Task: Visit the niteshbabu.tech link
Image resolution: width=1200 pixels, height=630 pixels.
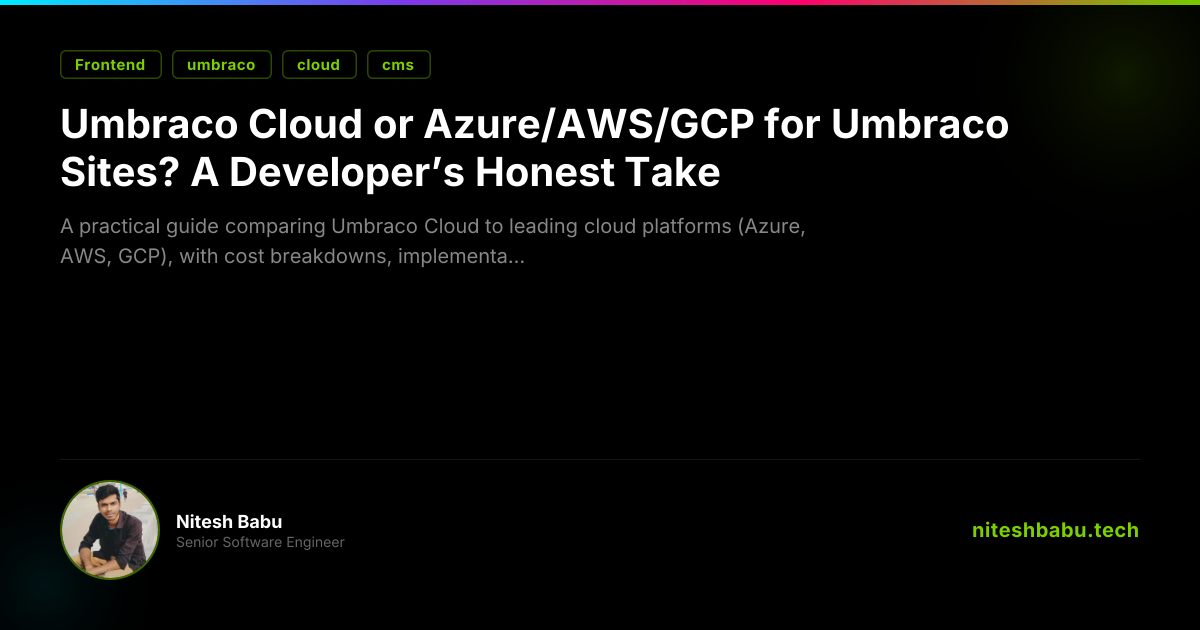Action: [1055, 530]
